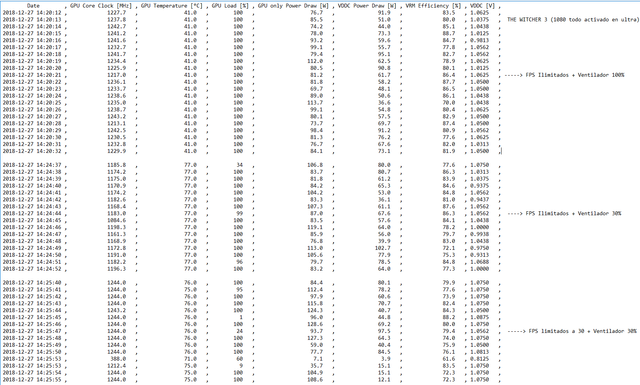Click the timestamp '2018-12-27 14:24:37'
Image resolution: width=640 pixels, height=385 pixels.
click(32, 165)
